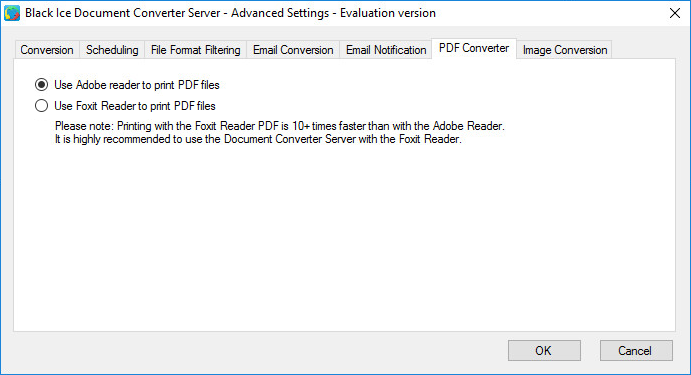691x375 pixels.
Task: Click the PDF Converter tab
Action: click(x=474, y=48)
